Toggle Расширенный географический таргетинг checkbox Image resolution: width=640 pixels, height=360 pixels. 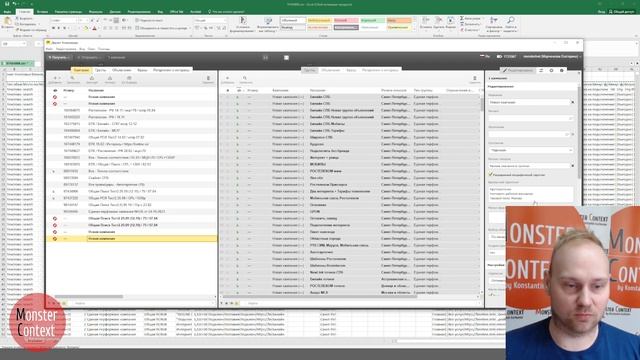click(x=491, y=174)
